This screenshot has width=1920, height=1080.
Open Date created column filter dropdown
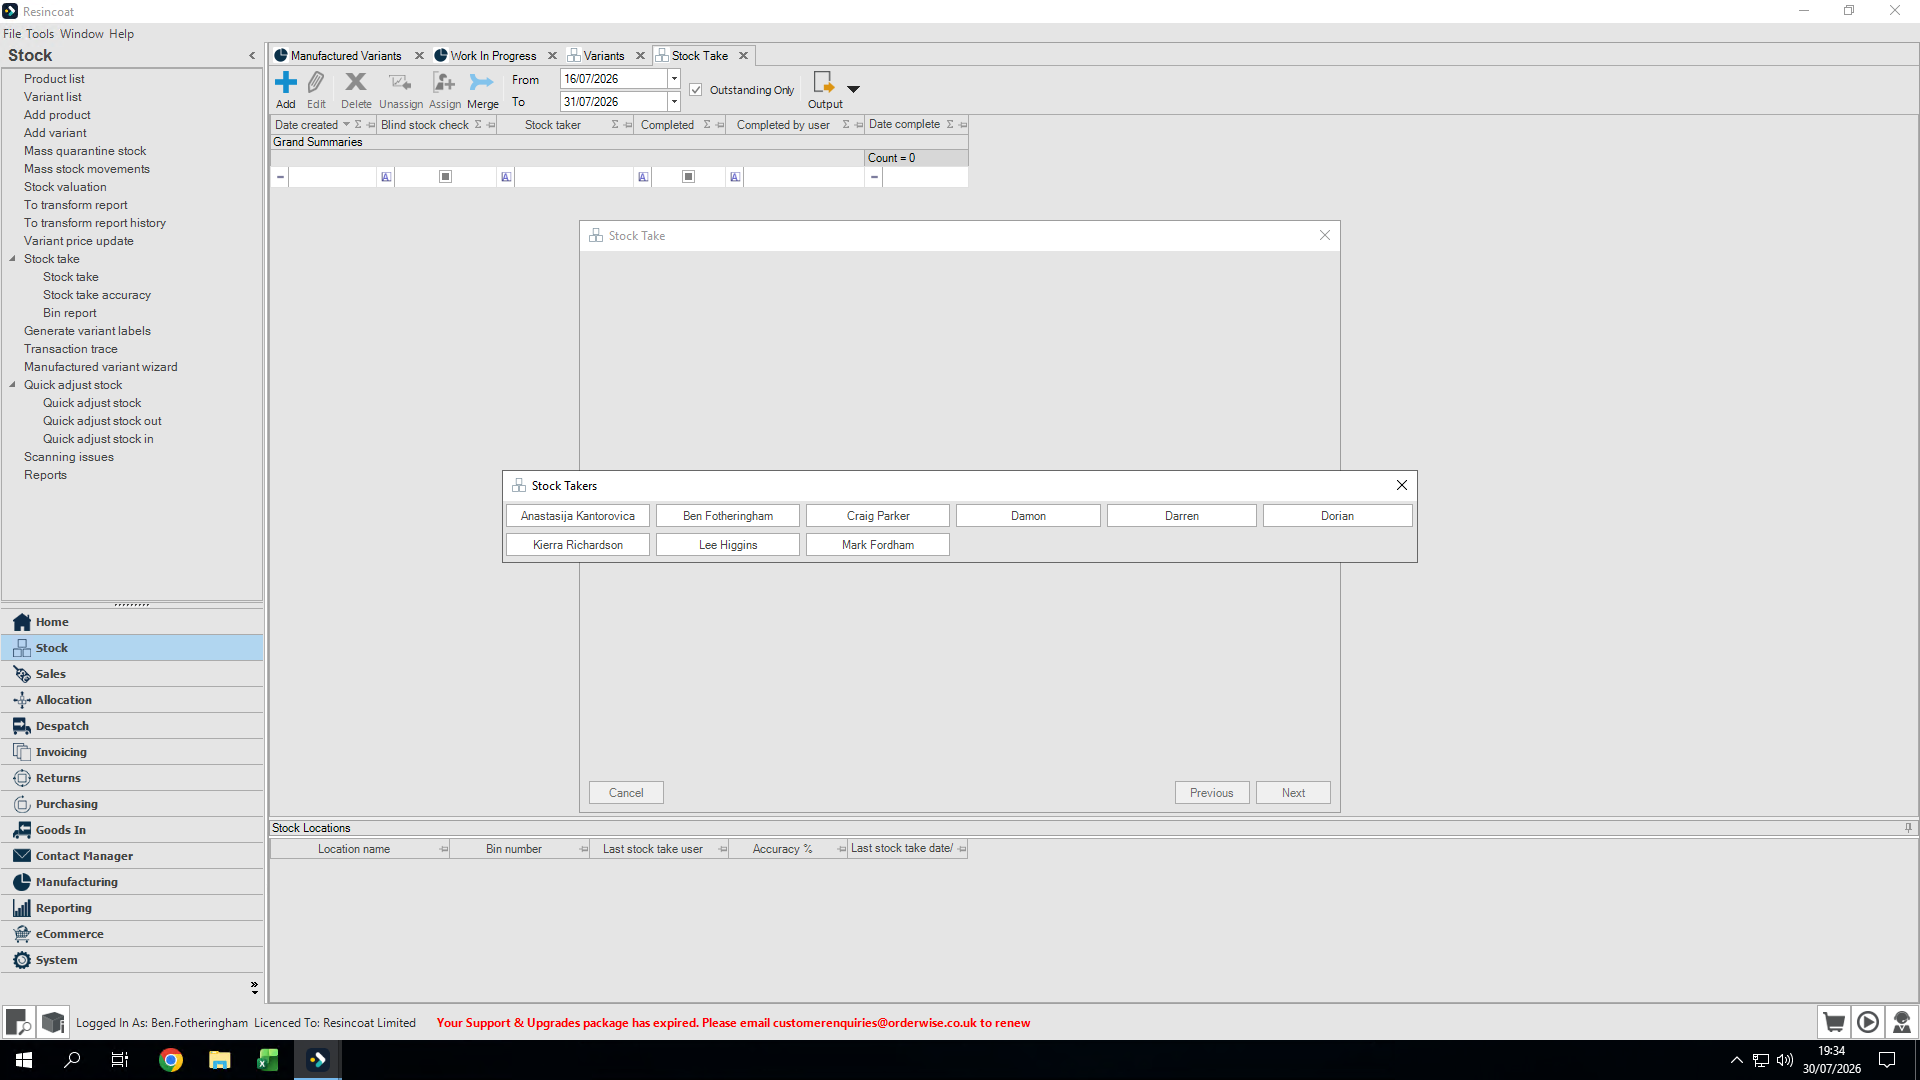[x=347, y=125]
